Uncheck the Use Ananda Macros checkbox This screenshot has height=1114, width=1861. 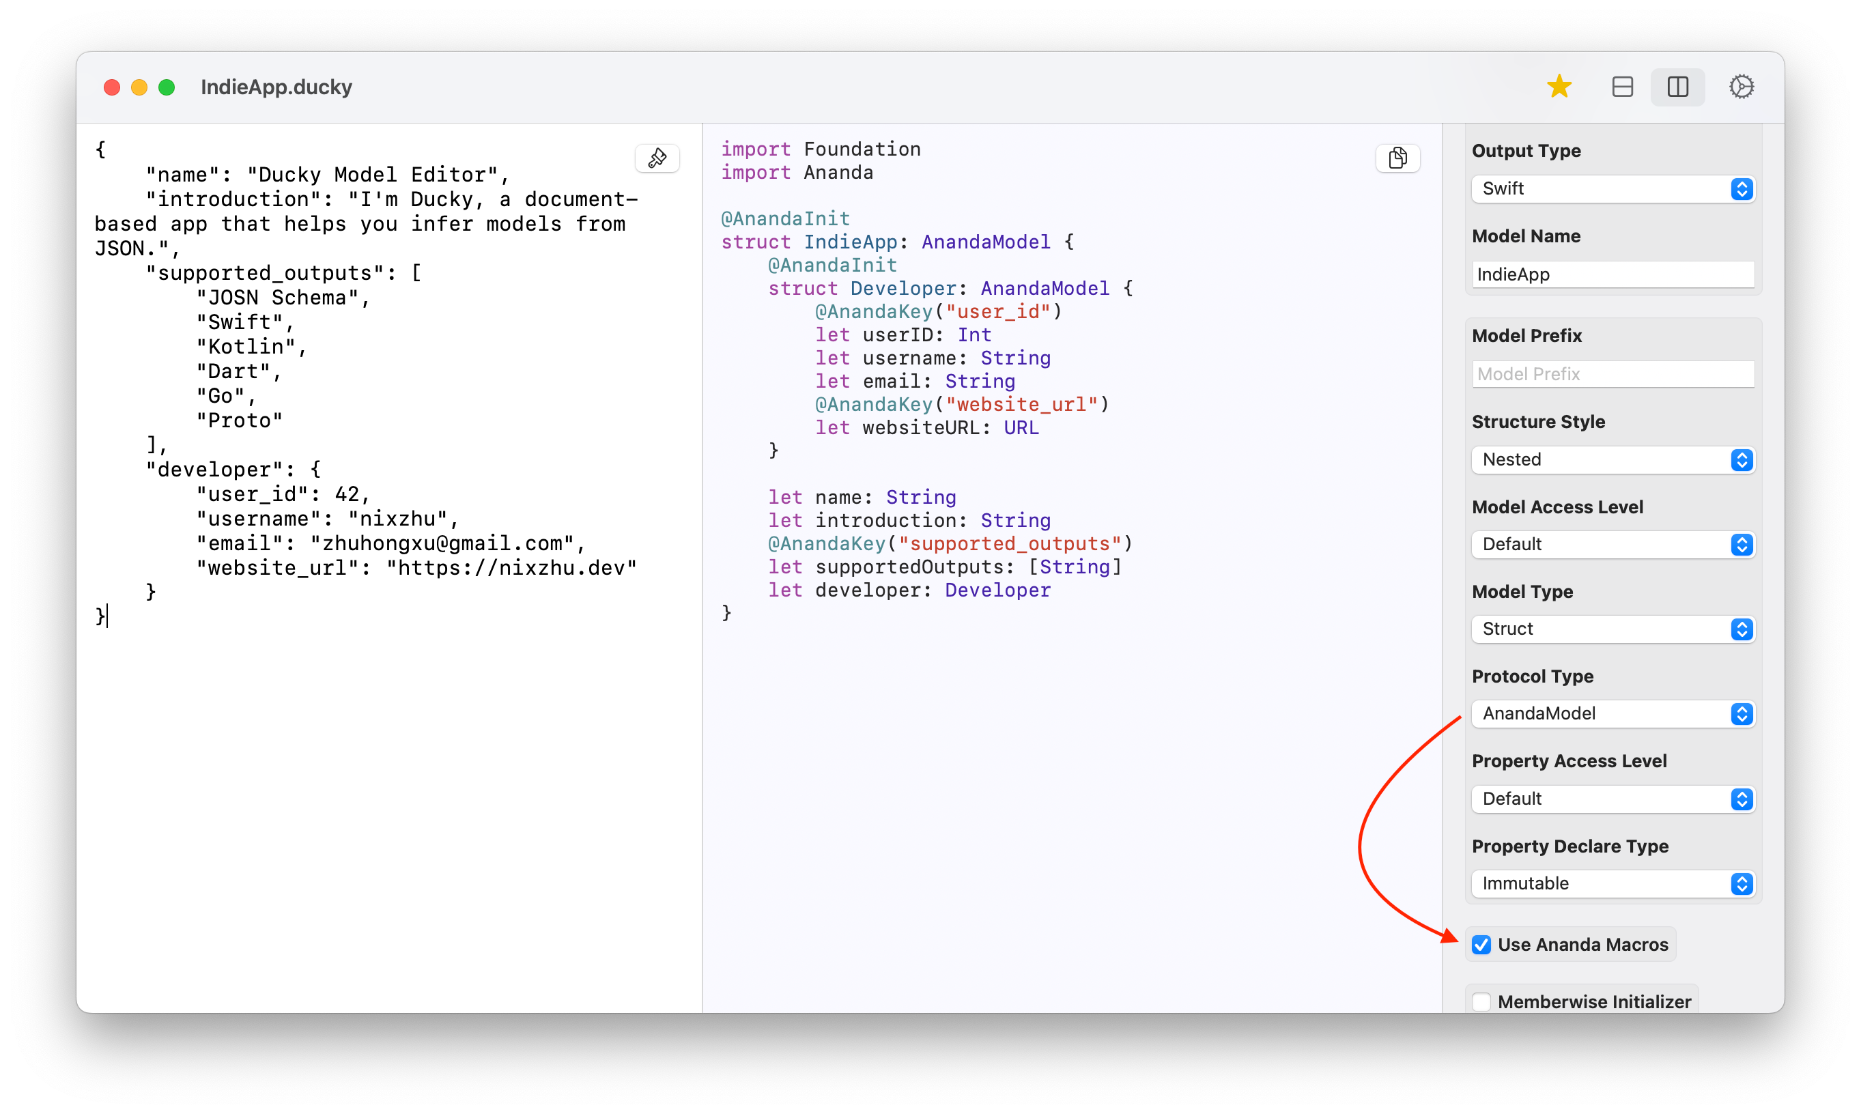(x=1482, y=945)
